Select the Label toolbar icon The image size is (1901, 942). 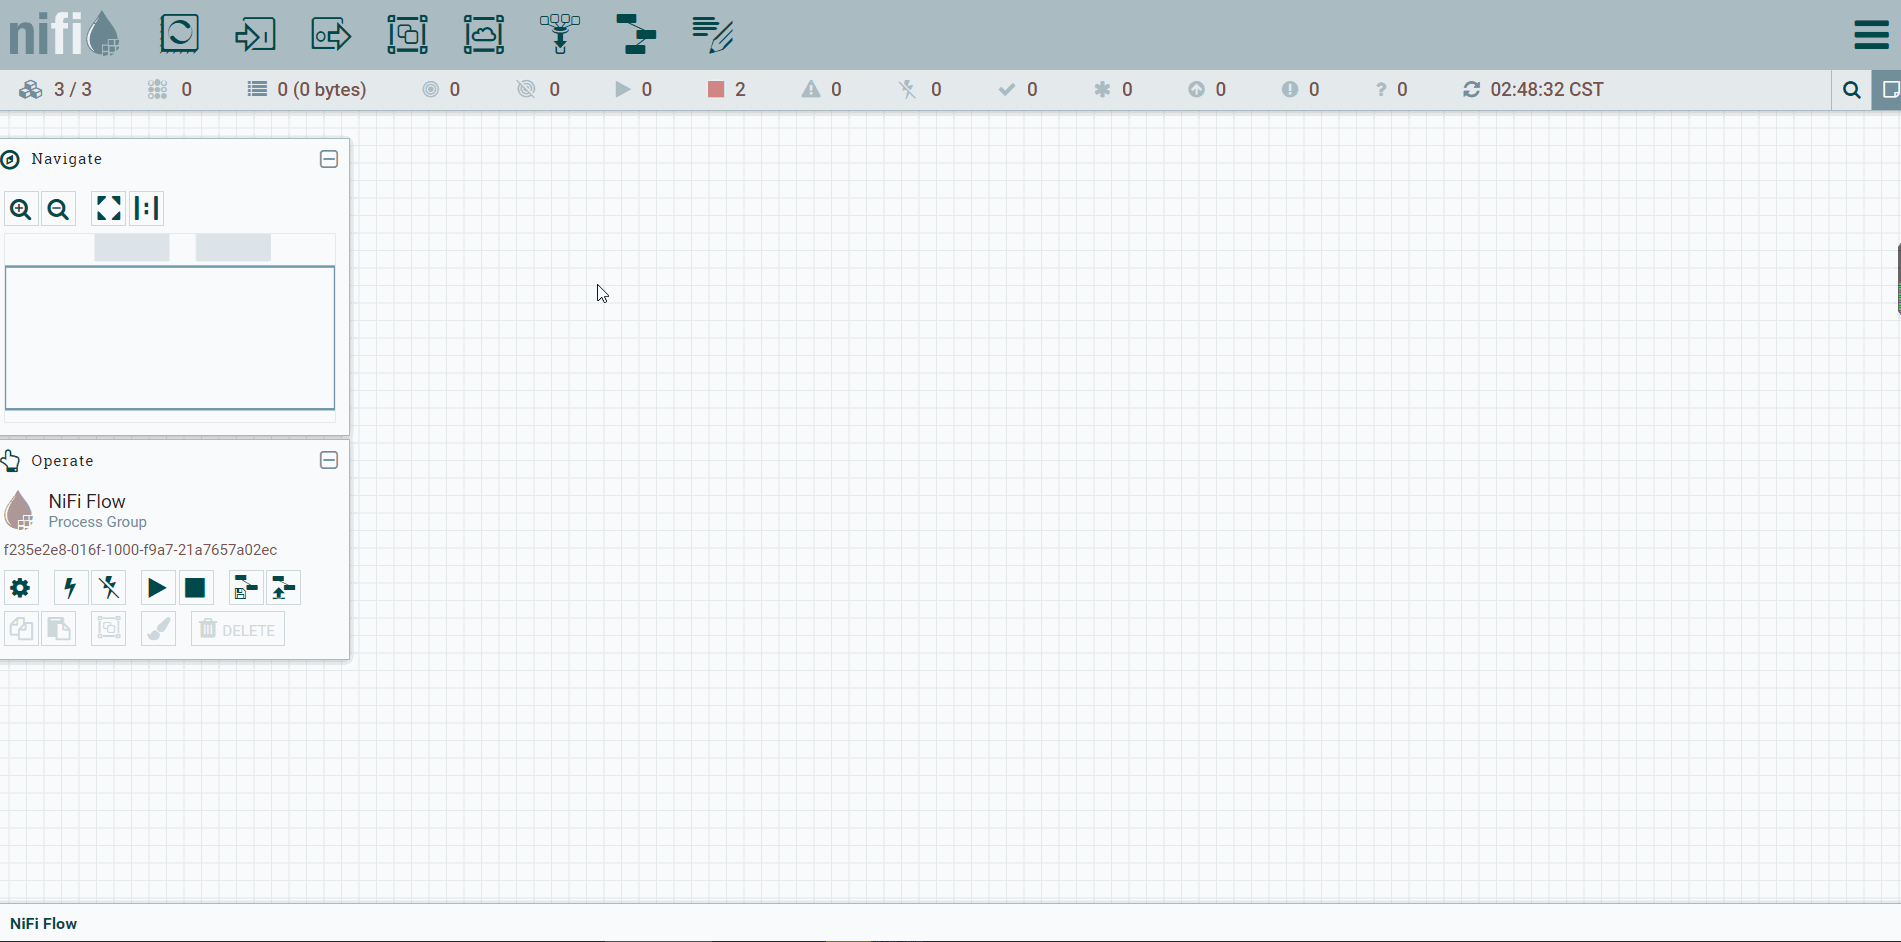click(x=713, y=34)
